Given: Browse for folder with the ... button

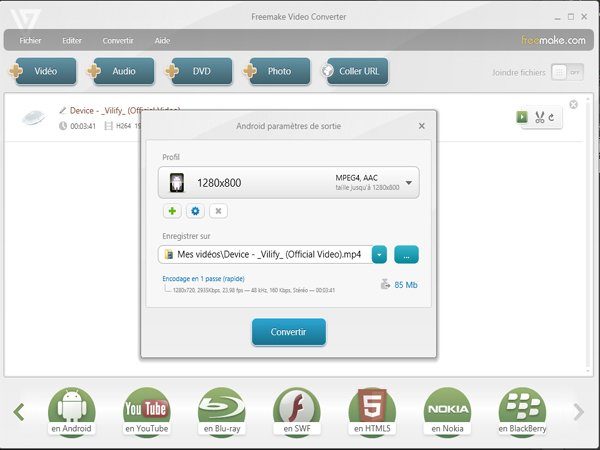Looking at the screenshot, I should click(406, 254).
